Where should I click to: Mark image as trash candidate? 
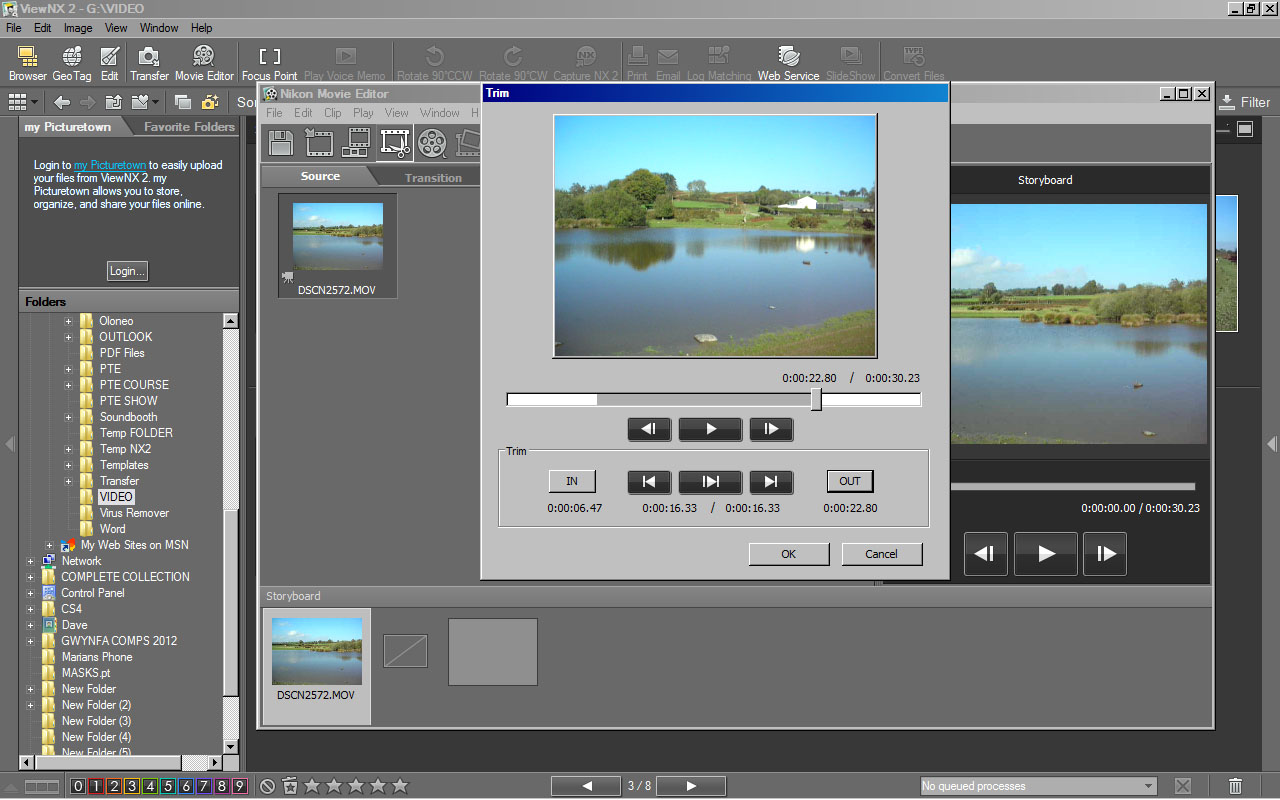tap(290, 786)
